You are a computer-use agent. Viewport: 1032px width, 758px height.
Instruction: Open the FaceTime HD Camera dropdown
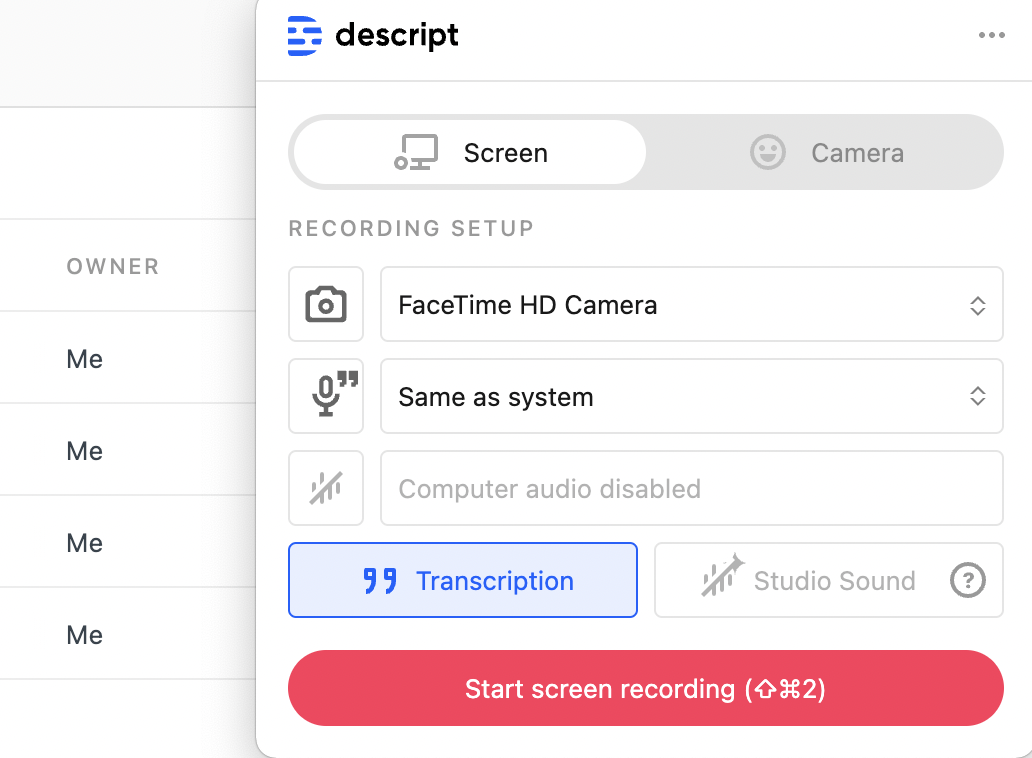[692, 304]
